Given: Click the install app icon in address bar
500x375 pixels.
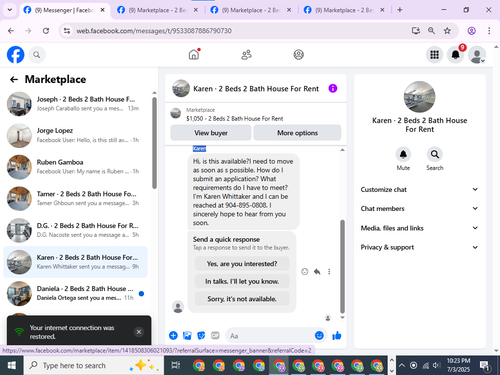Looking at the screenshot, I should (x=416, y=31).
